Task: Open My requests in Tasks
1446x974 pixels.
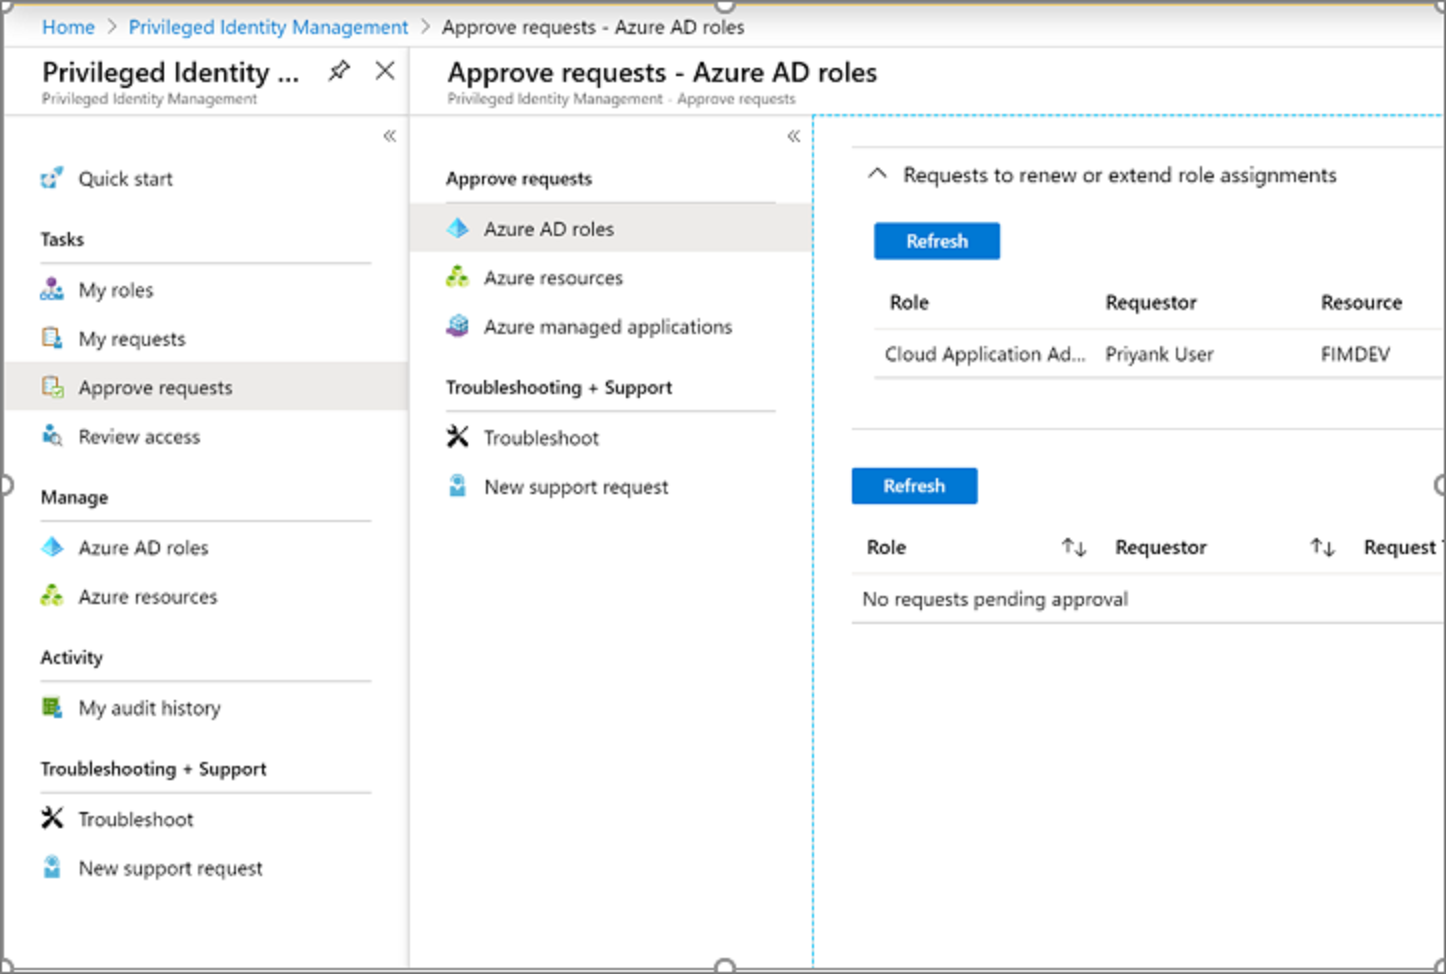Action: 132,339
